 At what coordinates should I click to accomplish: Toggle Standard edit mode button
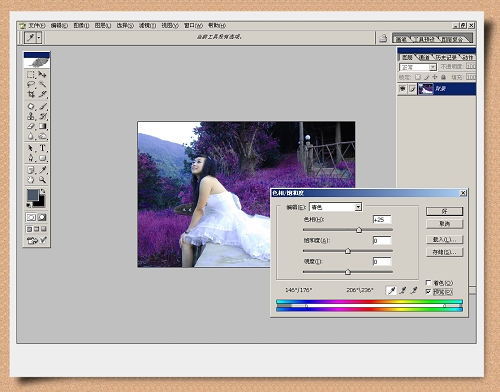31,217
